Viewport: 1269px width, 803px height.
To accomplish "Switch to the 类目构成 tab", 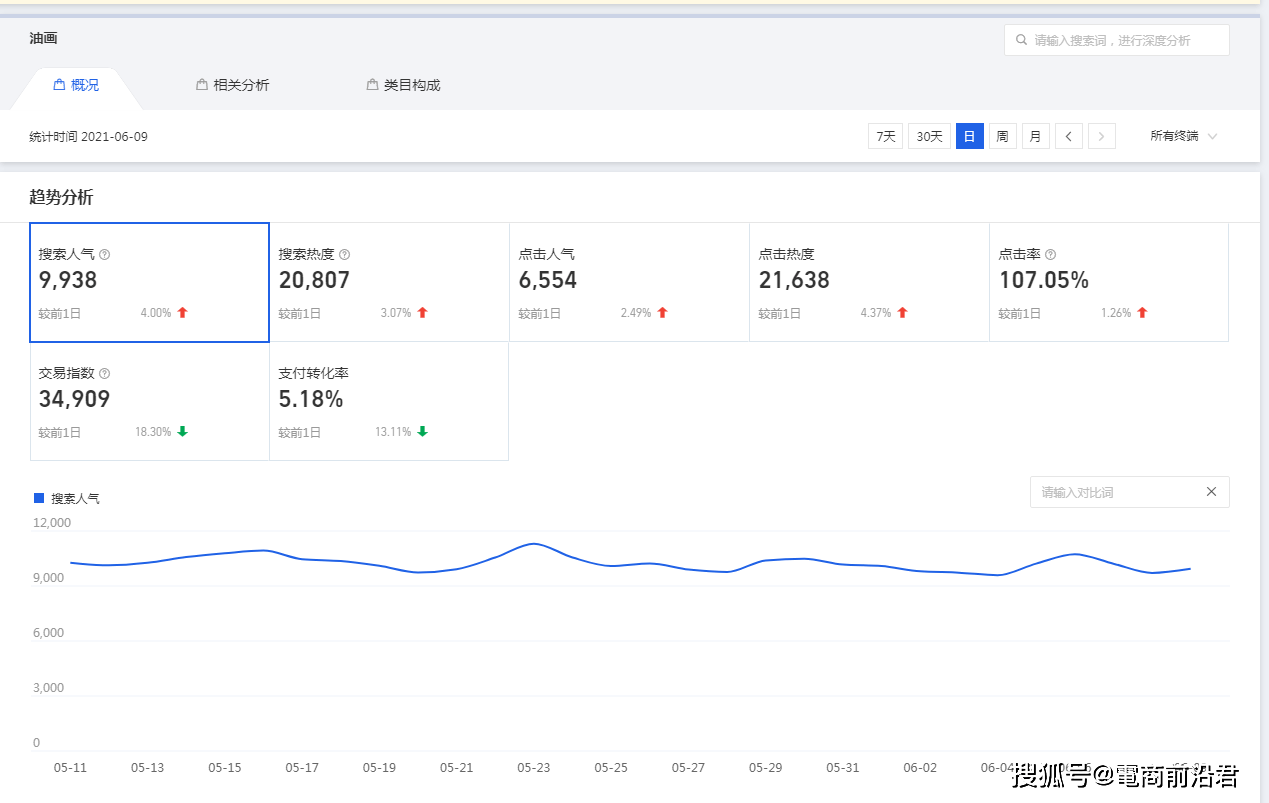I will 403,85.
